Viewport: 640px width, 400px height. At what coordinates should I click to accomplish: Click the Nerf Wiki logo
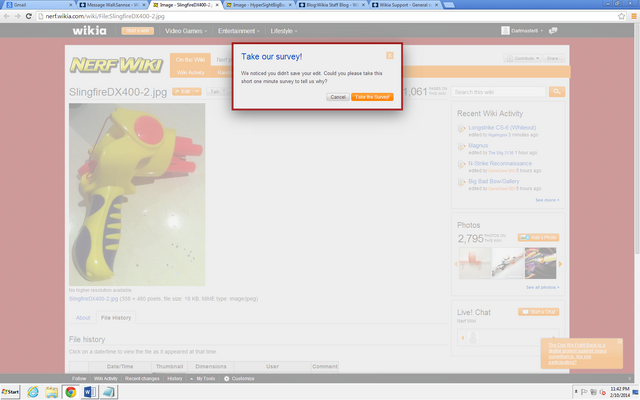[x=116, y=65]
